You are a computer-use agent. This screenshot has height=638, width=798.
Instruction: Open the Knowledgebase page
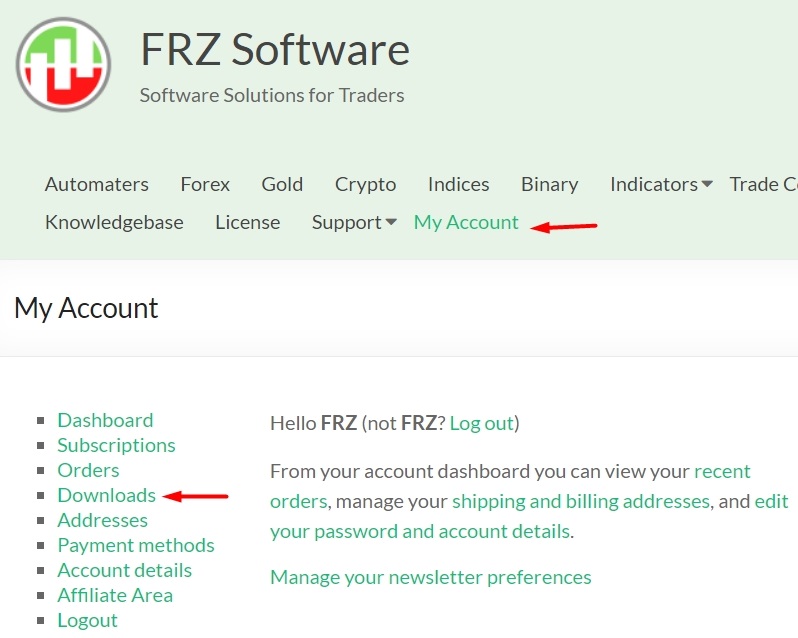pyautogui.click(x=114, y=222)
